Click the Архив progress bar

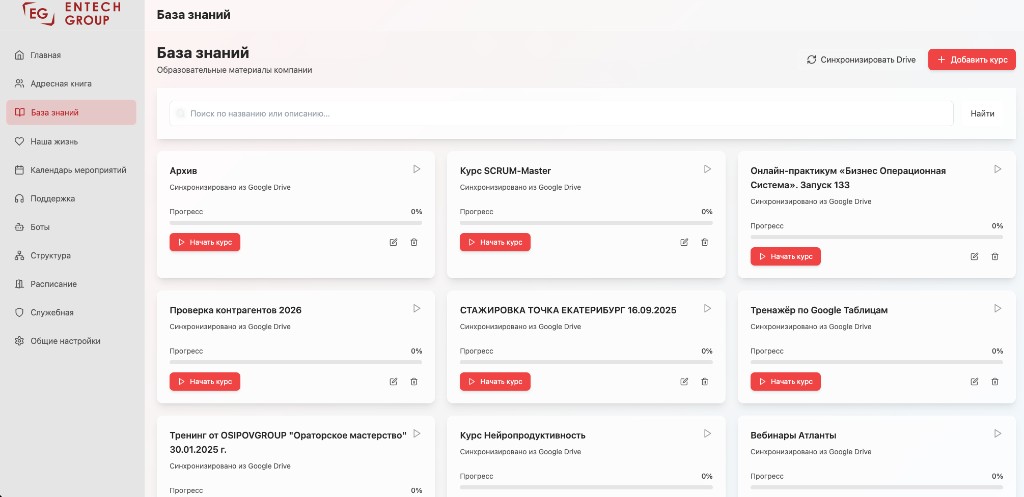[296, 223]
